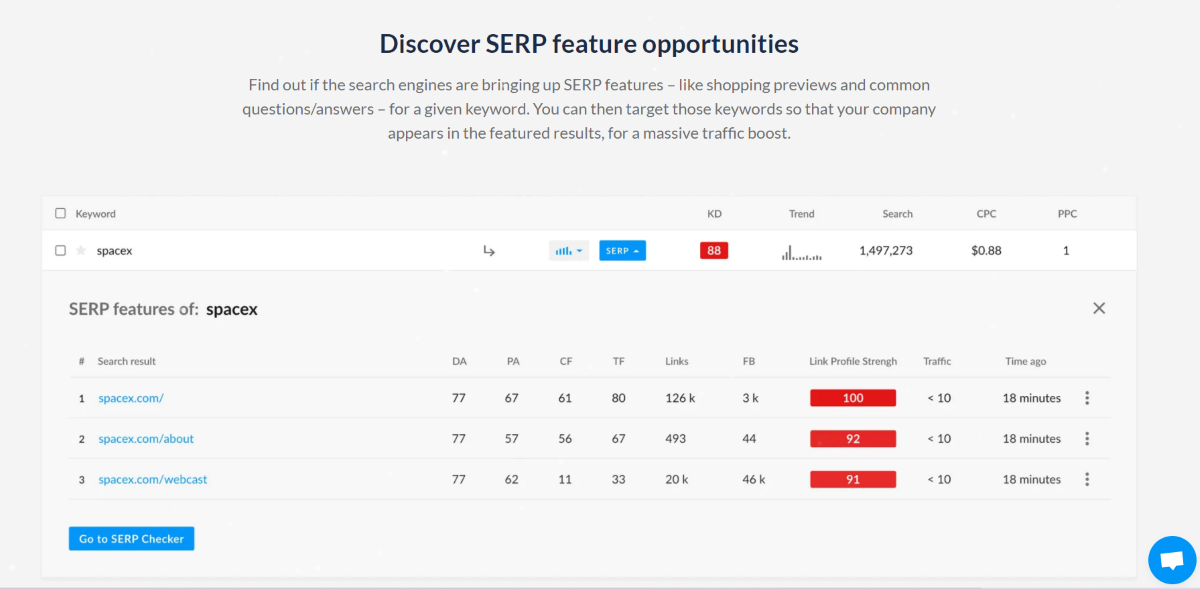View the spacex trend sparkline chart
Viewport: 1200px width, 589px height.
pos(802,252)
